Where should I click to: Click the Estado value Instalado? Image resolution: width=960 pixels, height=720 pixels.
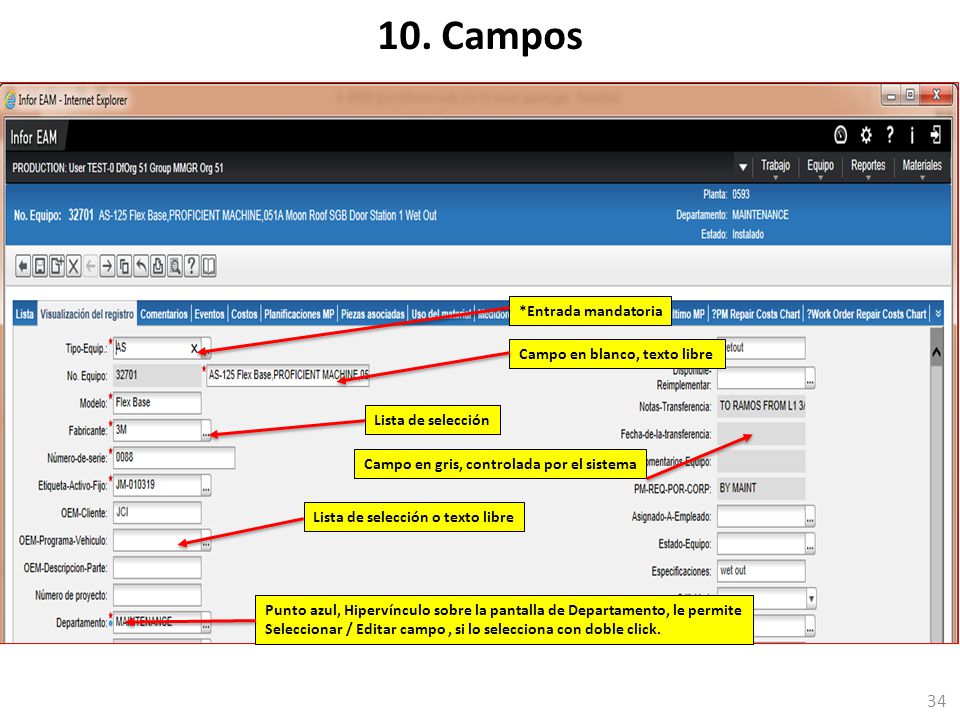(x=748, y=234)
